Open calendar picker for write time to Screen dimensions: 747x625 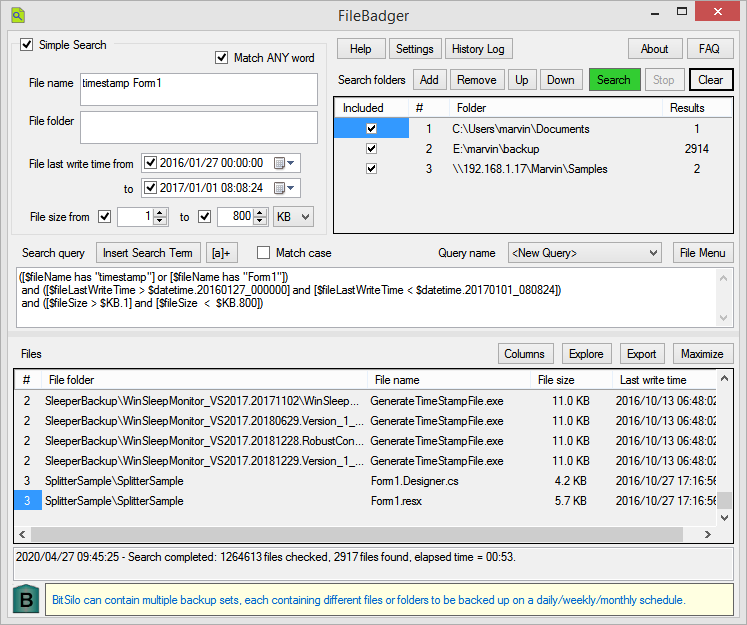(x=284, y=188)
